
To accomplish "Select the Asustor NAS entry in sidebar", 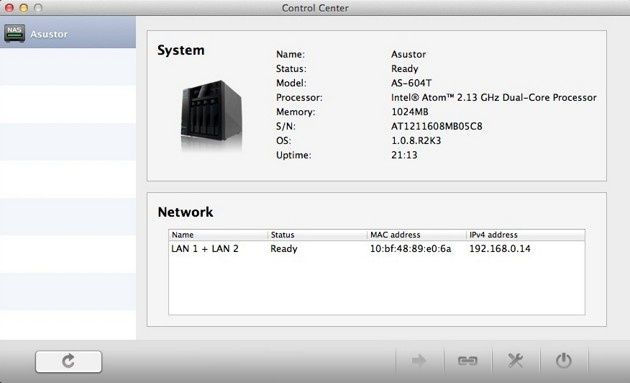I will (x=68, y=34).
